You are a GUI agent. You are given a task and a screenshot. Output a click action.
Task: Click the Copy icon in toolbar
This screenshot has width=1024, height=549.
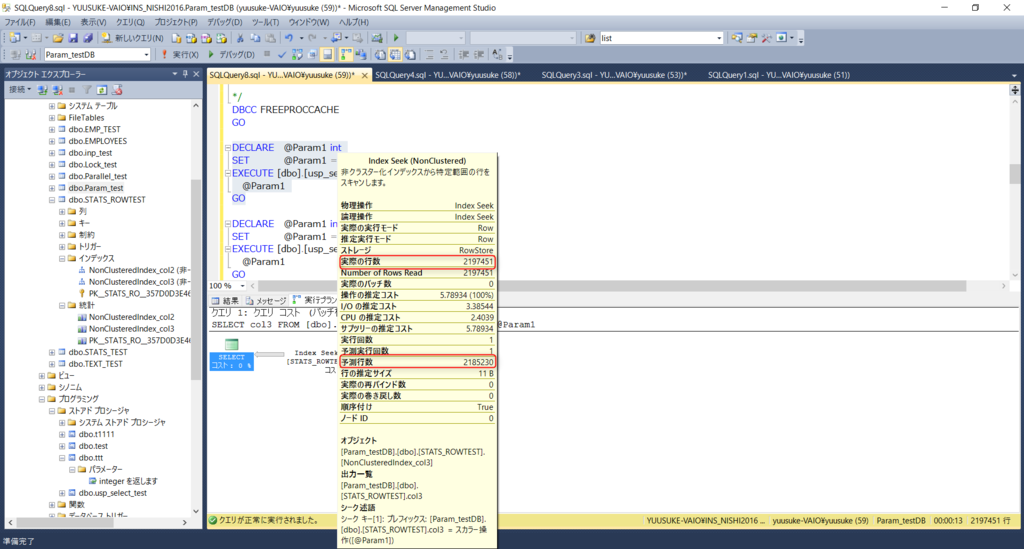pos(255,38)
